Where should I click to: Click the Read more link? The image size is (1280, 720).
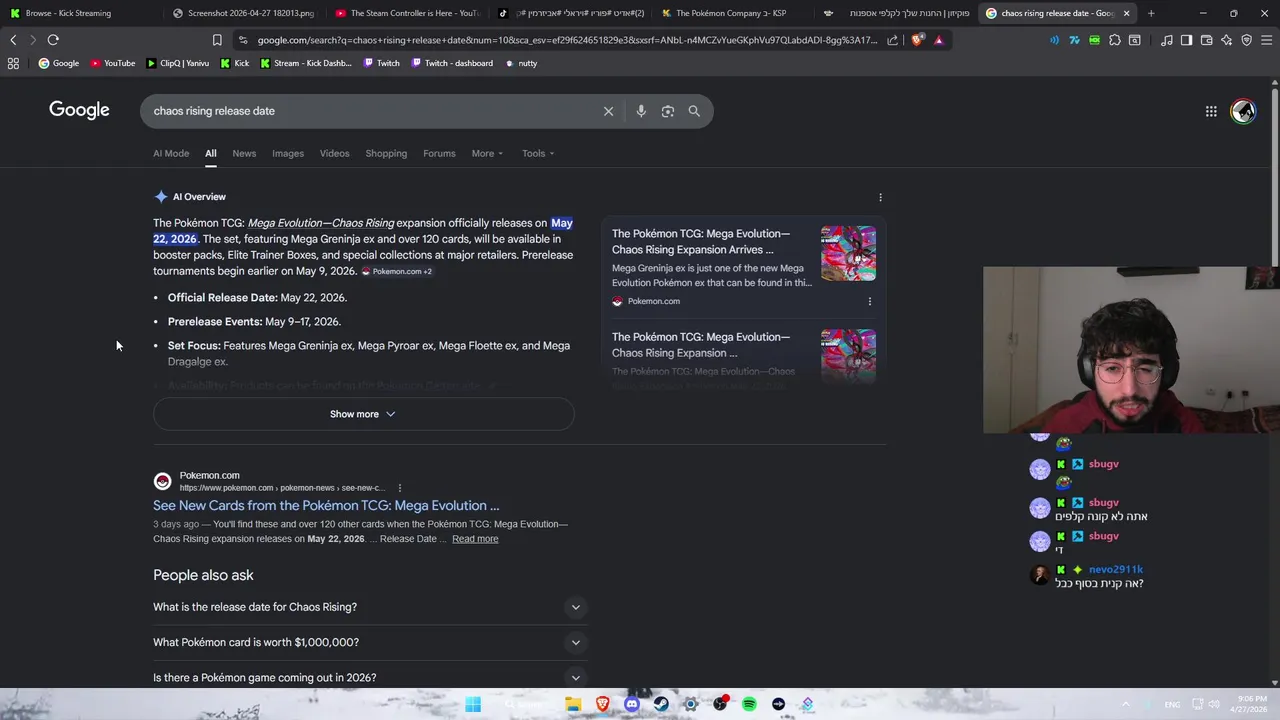click(475, 539)
